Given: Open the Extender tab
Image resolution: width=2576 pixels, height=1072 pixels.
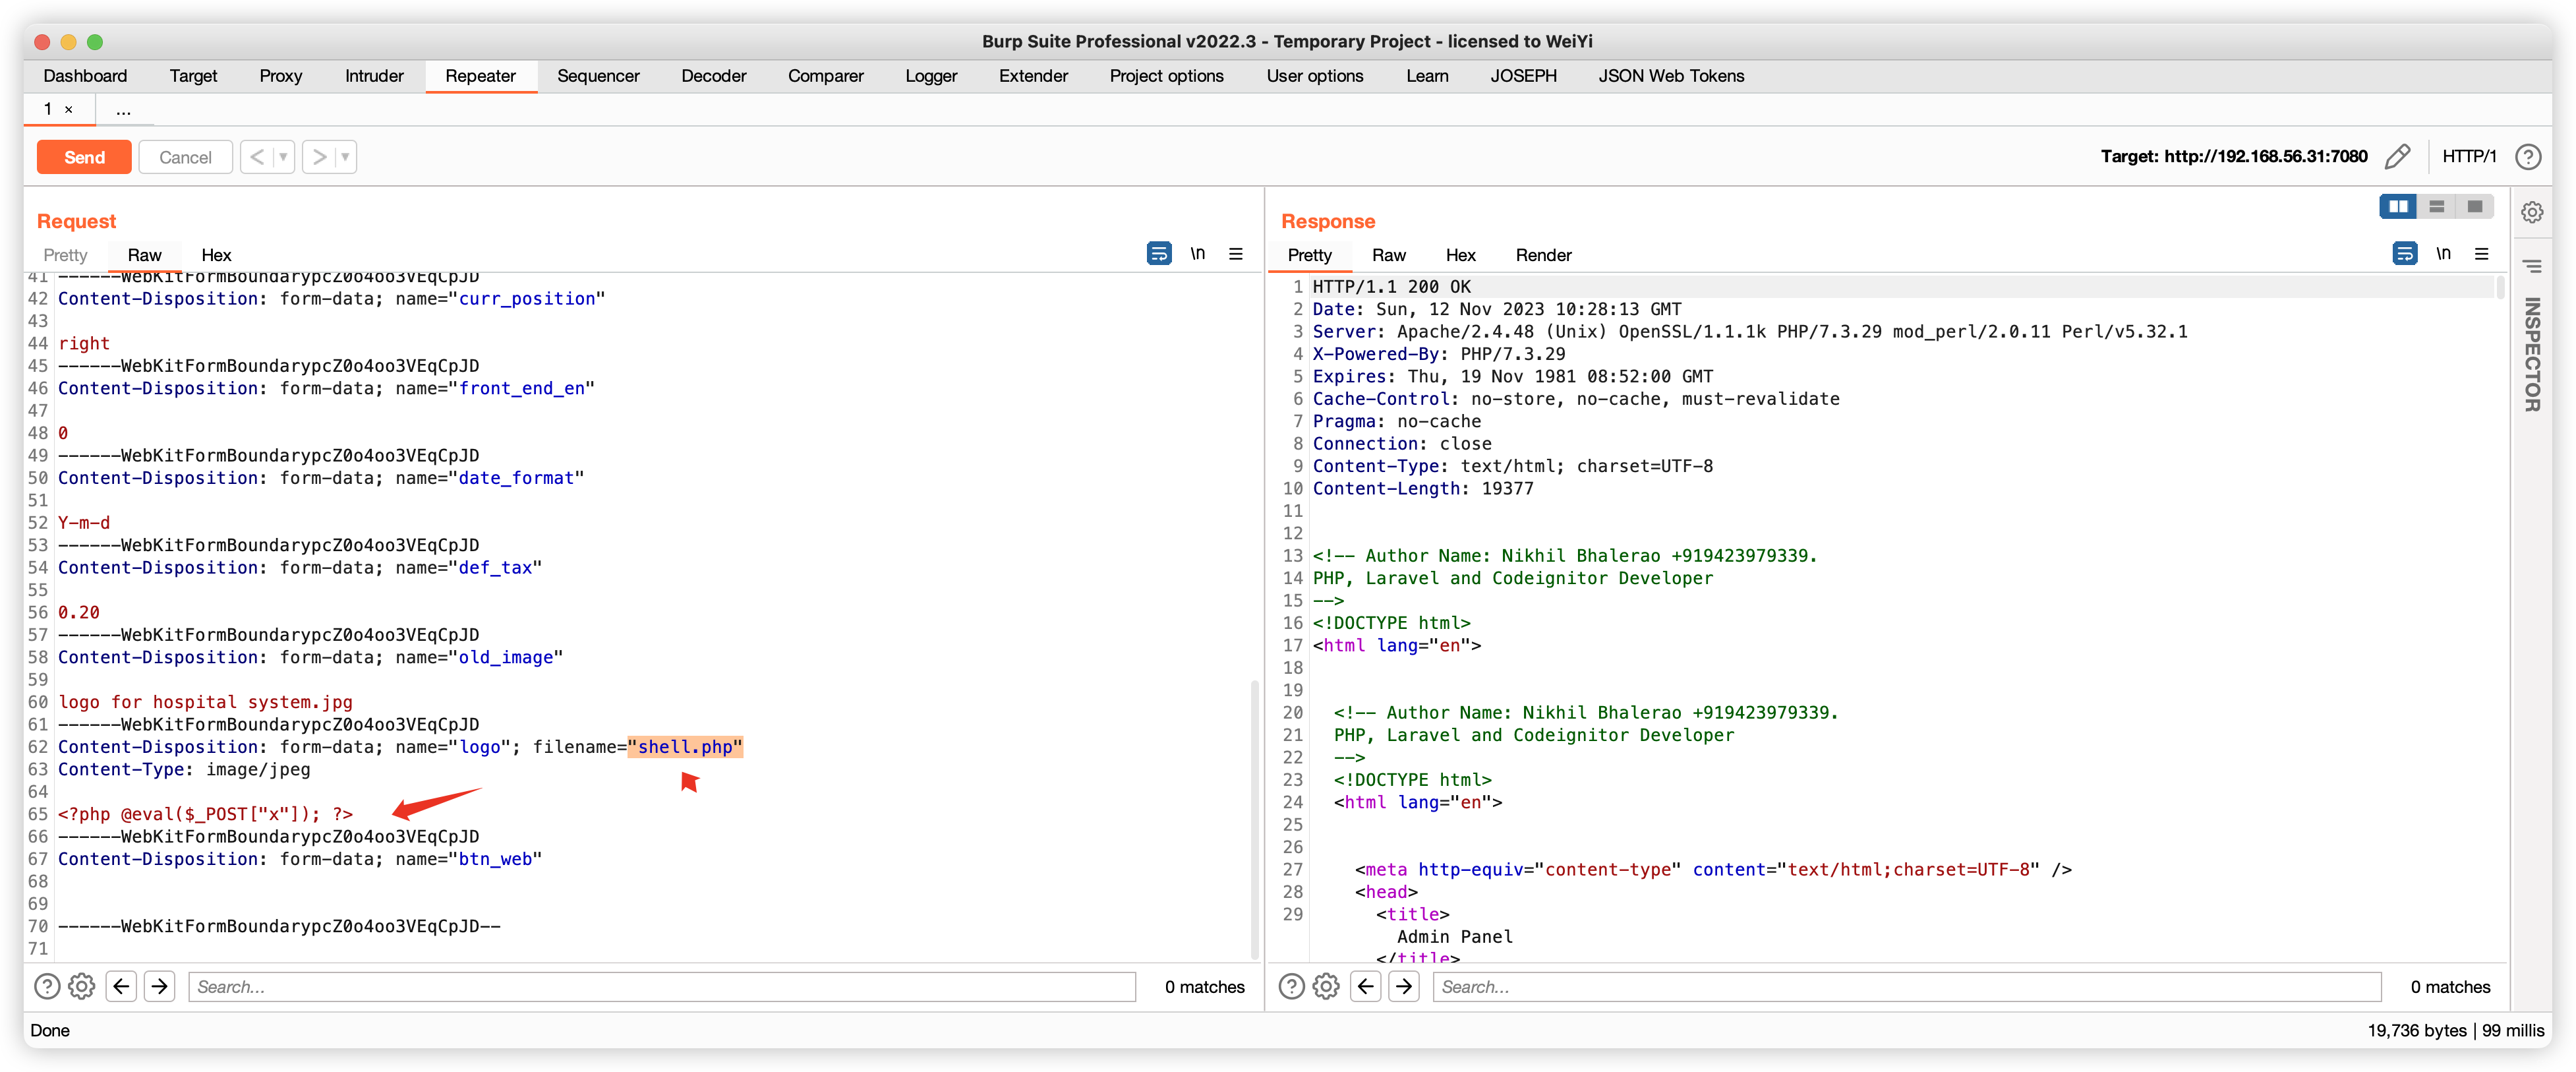Looking at the screenshot, I should [1033, 76].
